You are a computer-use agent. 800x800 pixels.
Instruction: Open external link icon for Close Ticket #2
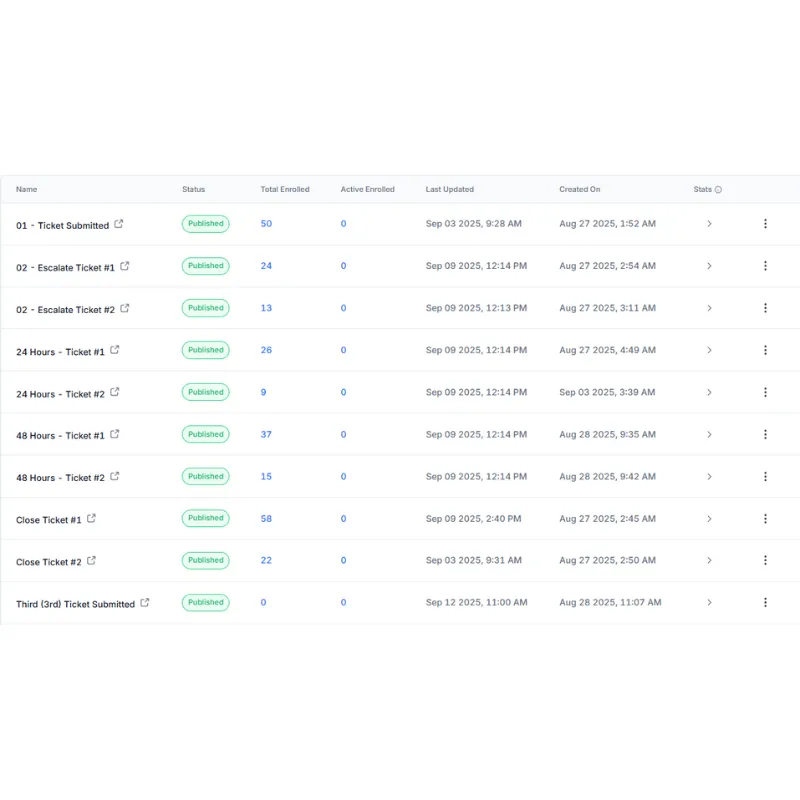point(91,560)
